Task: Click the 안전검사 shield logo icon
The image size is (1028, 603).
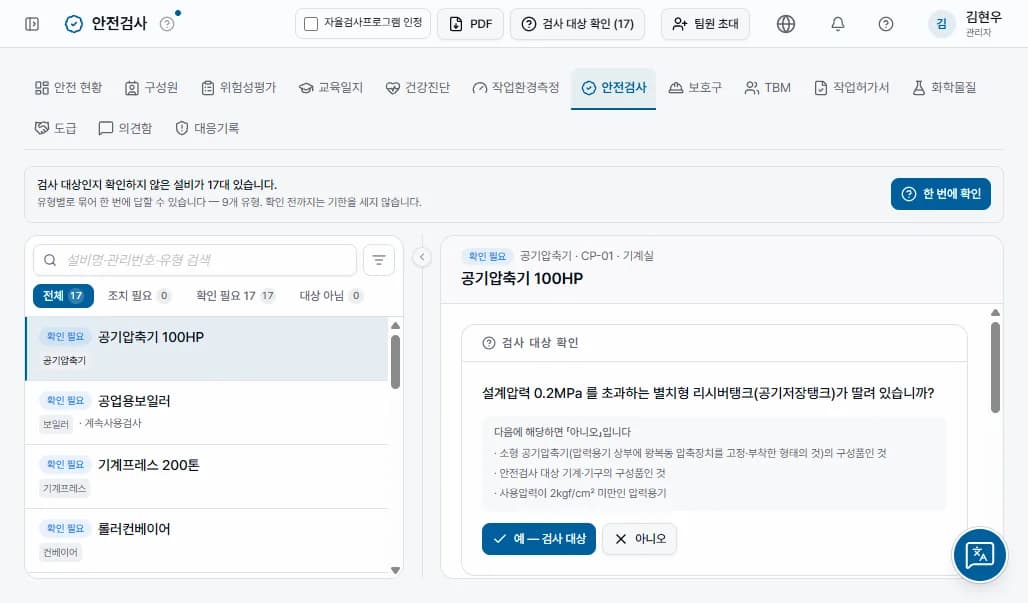Action: 74,24
